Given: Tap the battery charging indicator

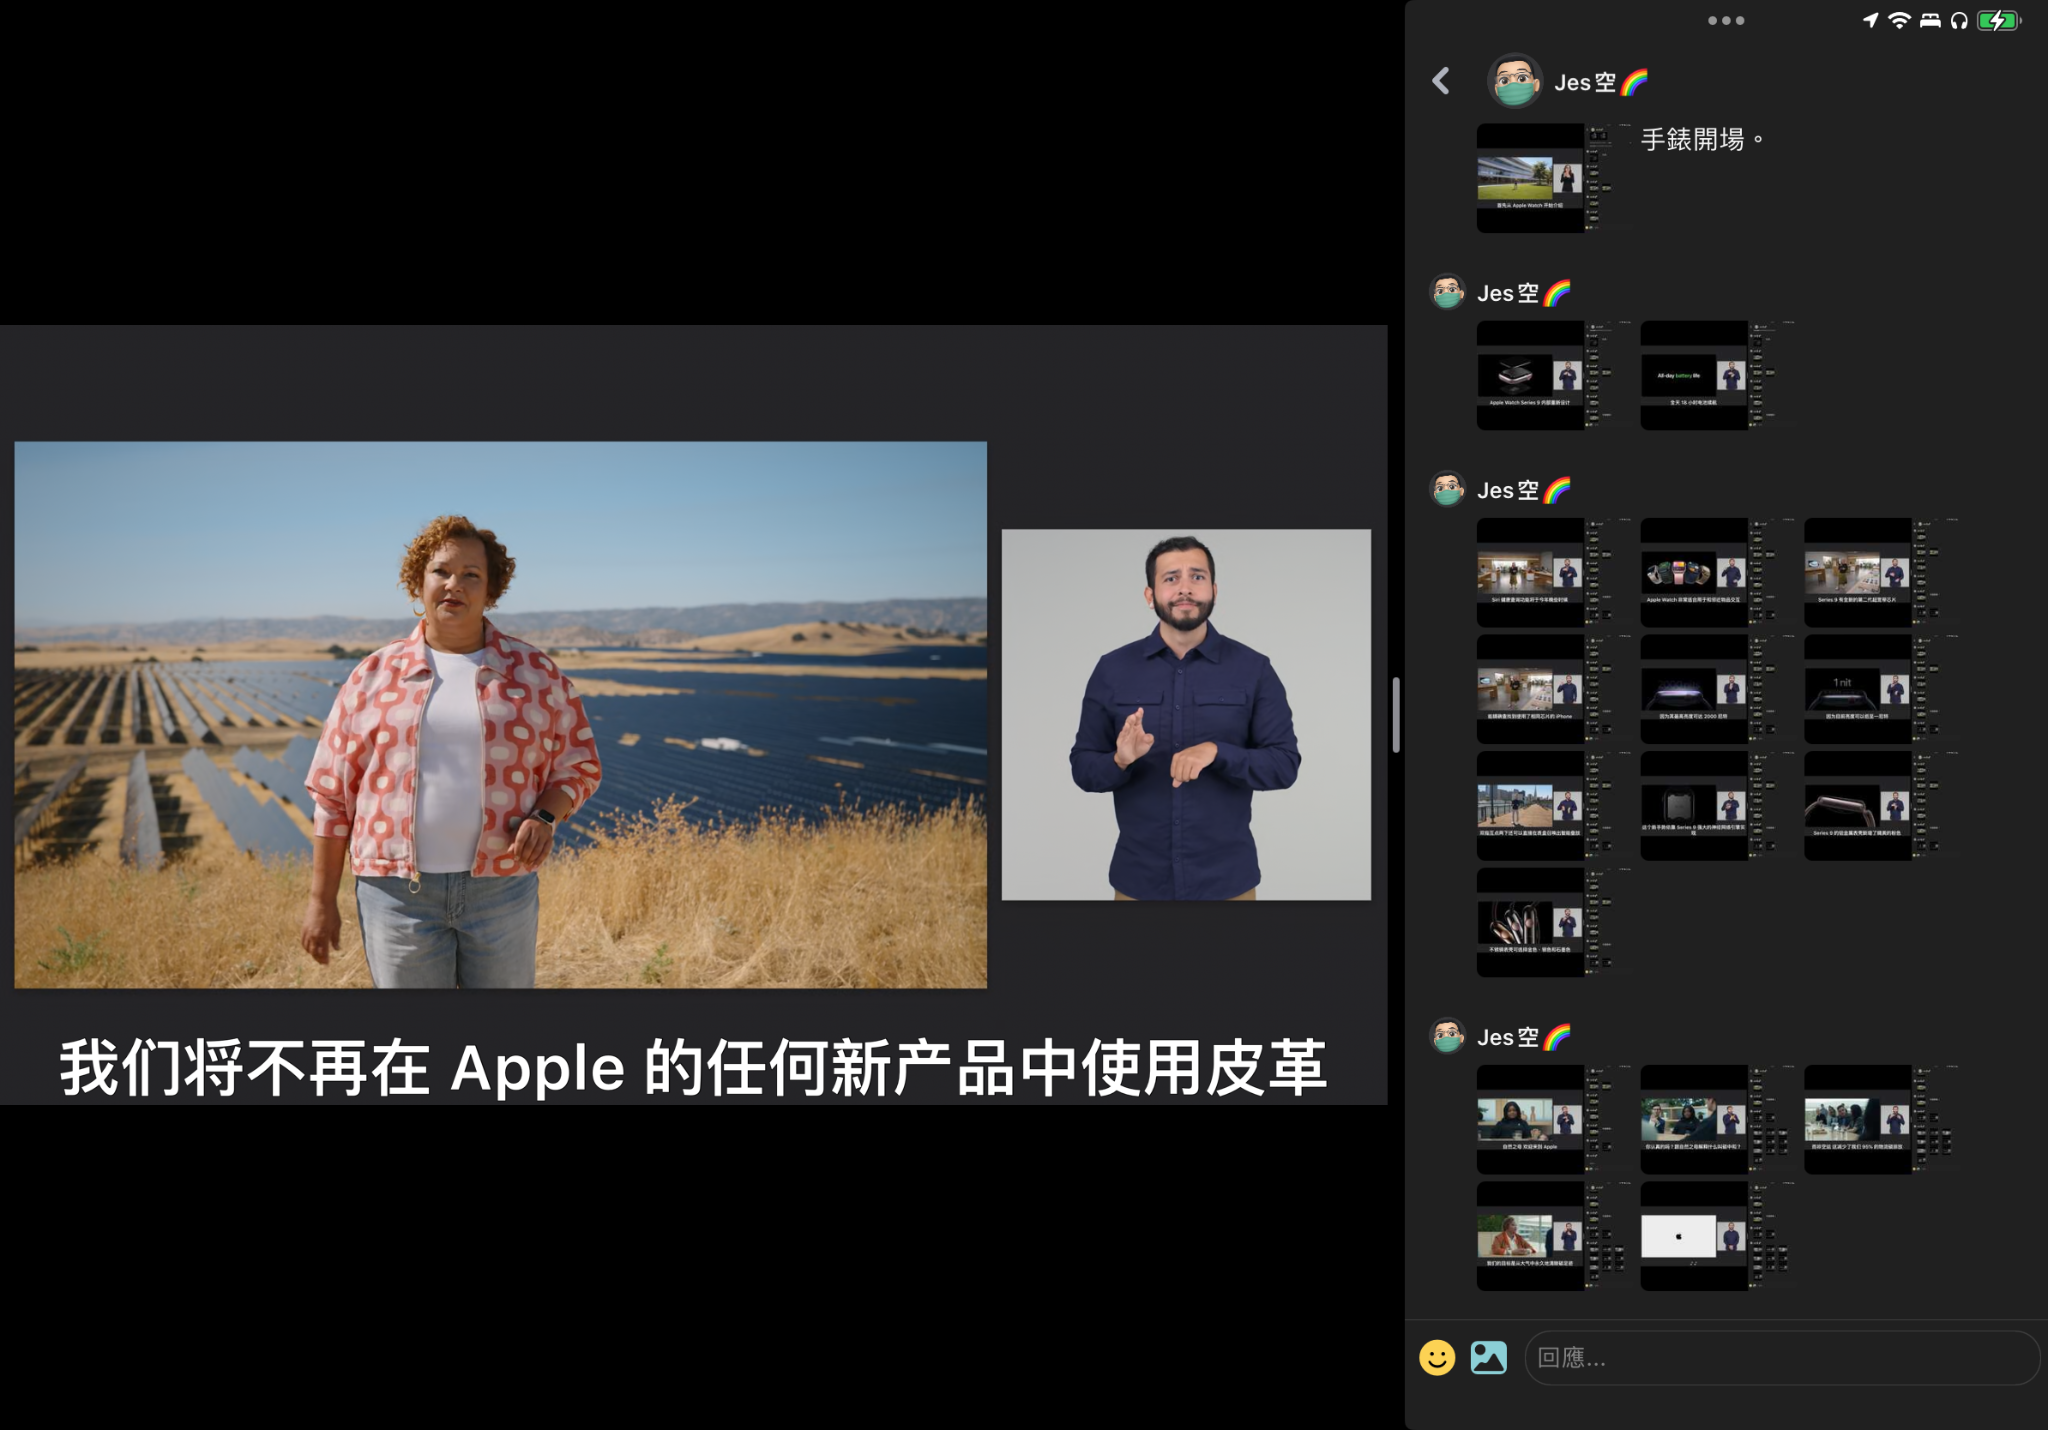Looking at the screenshot, I should (x=1999, y=20).
